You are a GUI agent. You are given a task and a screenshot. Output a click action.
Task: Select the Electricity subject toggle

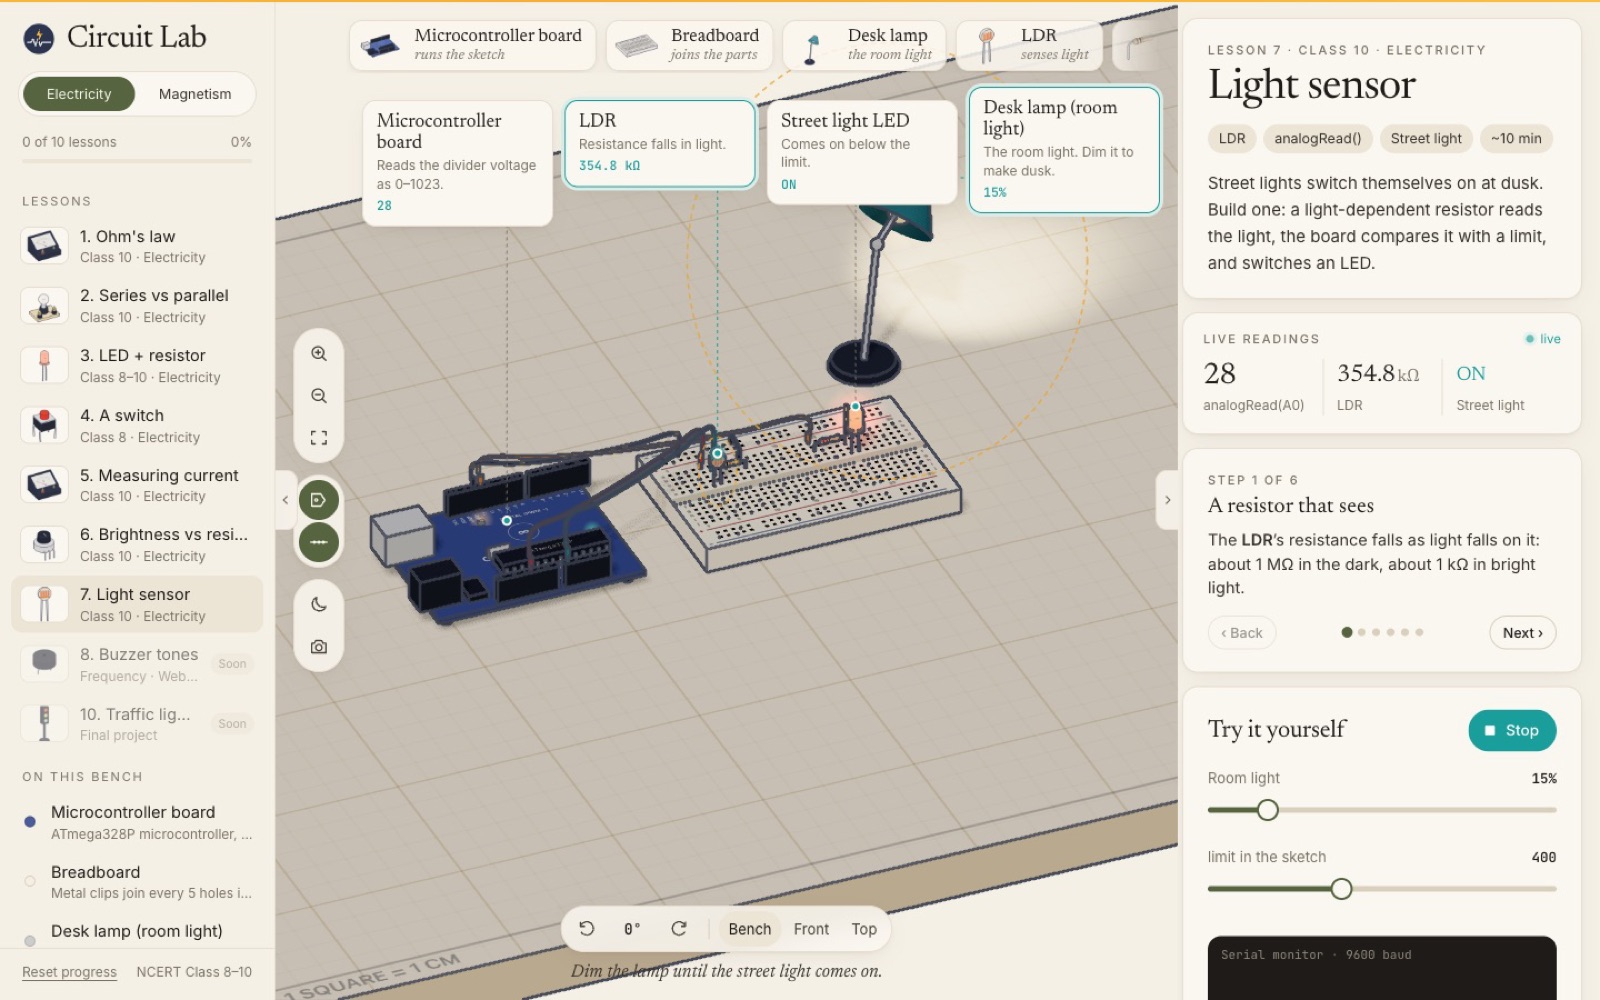79,94
